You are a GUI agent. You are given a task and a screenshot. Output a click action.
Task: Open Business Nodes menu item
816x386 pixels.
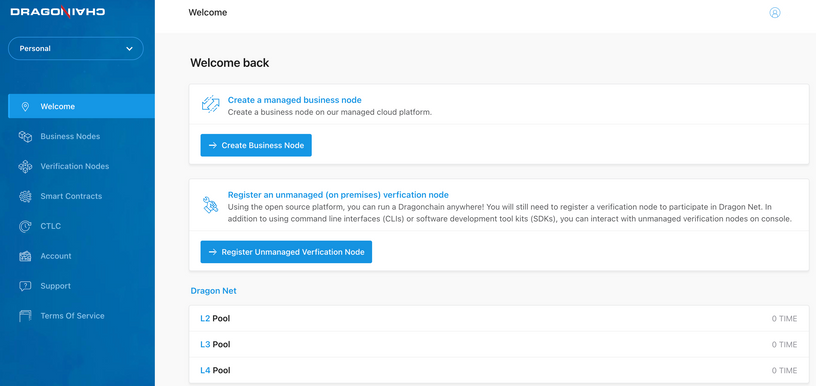pyautogui.click(x=70, y=136)
